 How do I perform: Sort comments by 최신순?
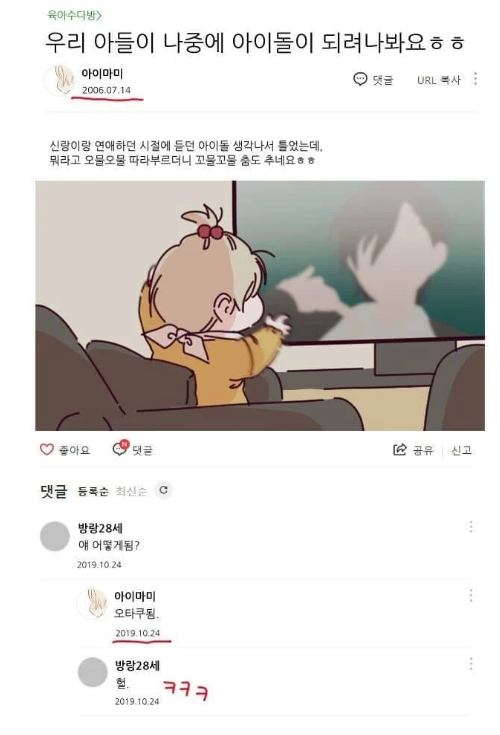131,491
